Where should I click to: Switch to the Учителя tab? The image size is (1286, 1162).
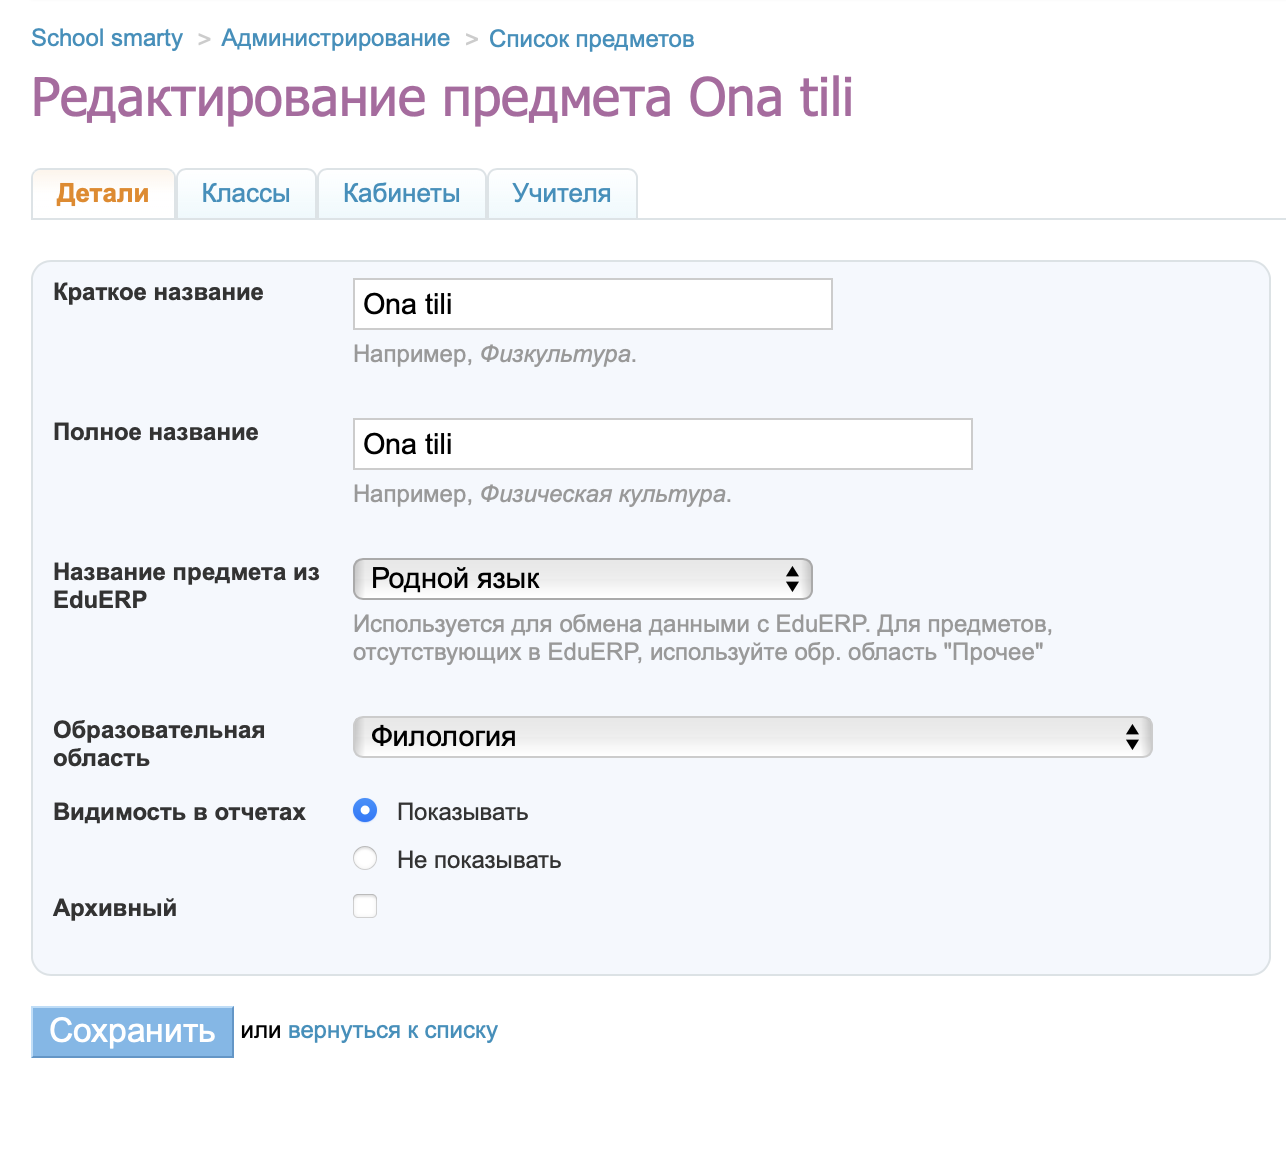561,193
